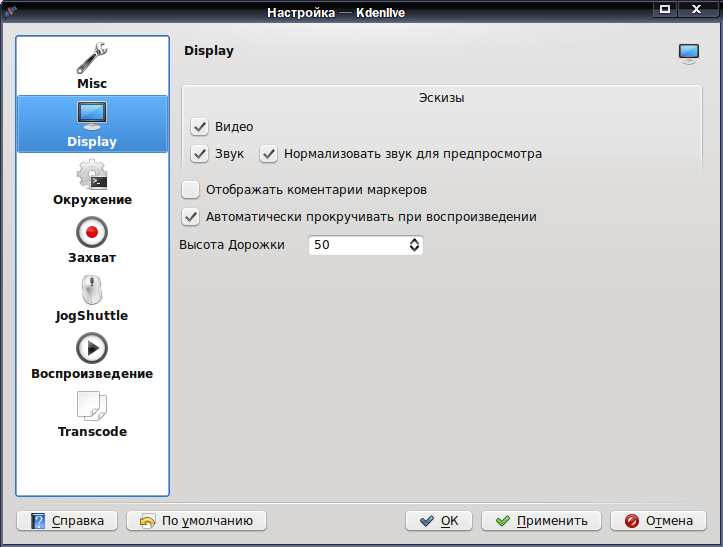
Task: Open the Misc settings wrench icon
Action: 92,59
